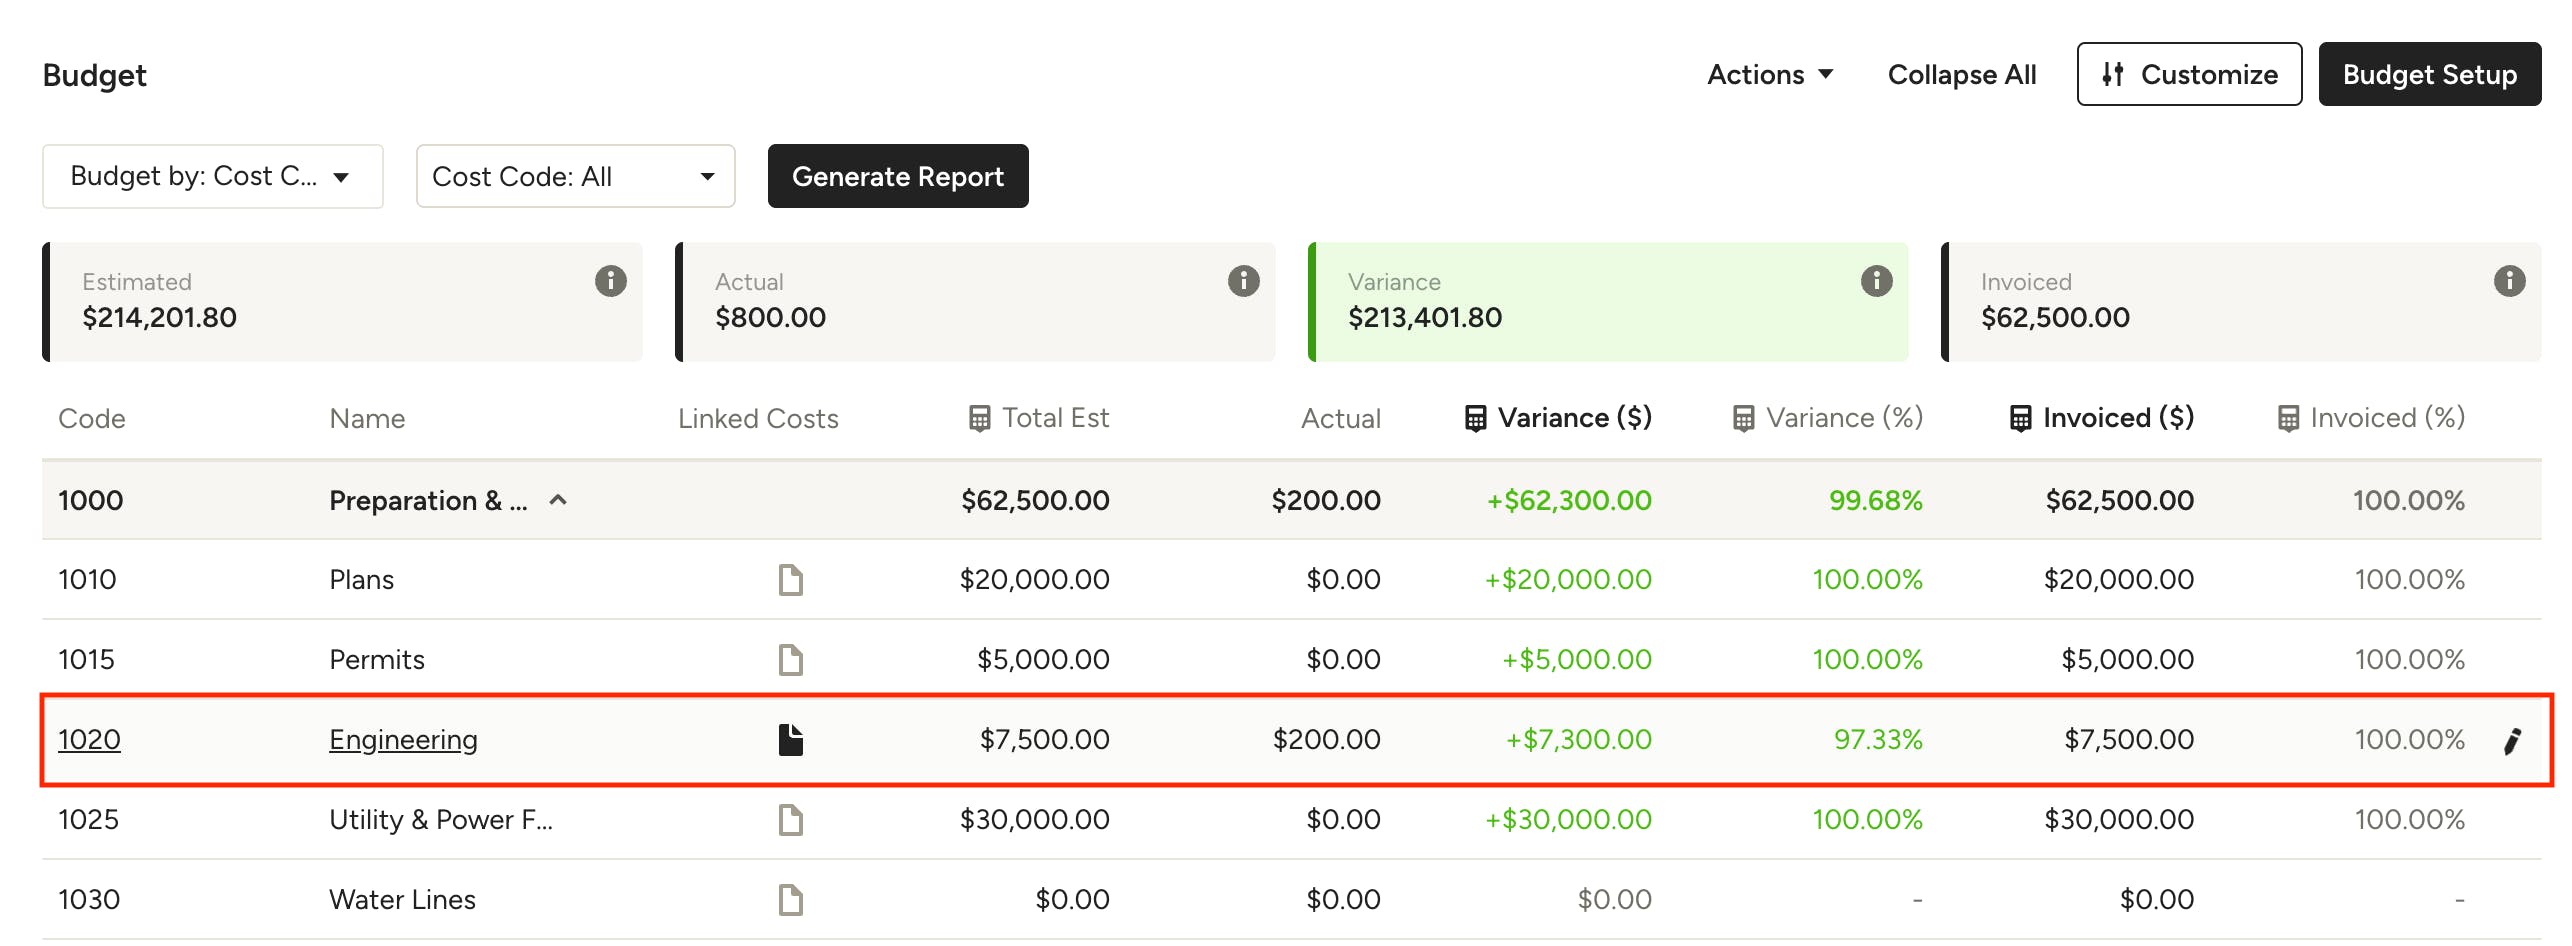
Task: Click the info icon on Estimated card
Action: pyautogui.click(x=610, y=281)
